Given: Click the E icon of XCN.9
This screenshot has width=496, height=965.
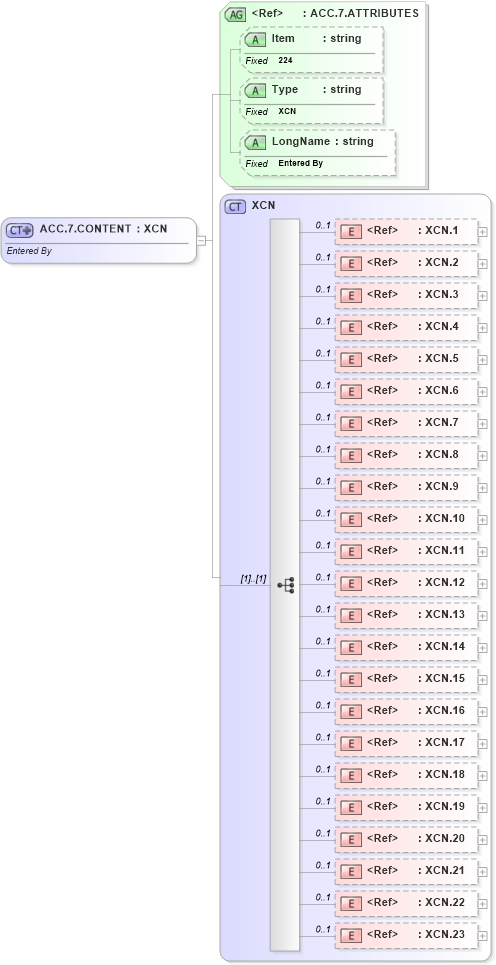Looking at the screenshot, I should coord(351,488).
